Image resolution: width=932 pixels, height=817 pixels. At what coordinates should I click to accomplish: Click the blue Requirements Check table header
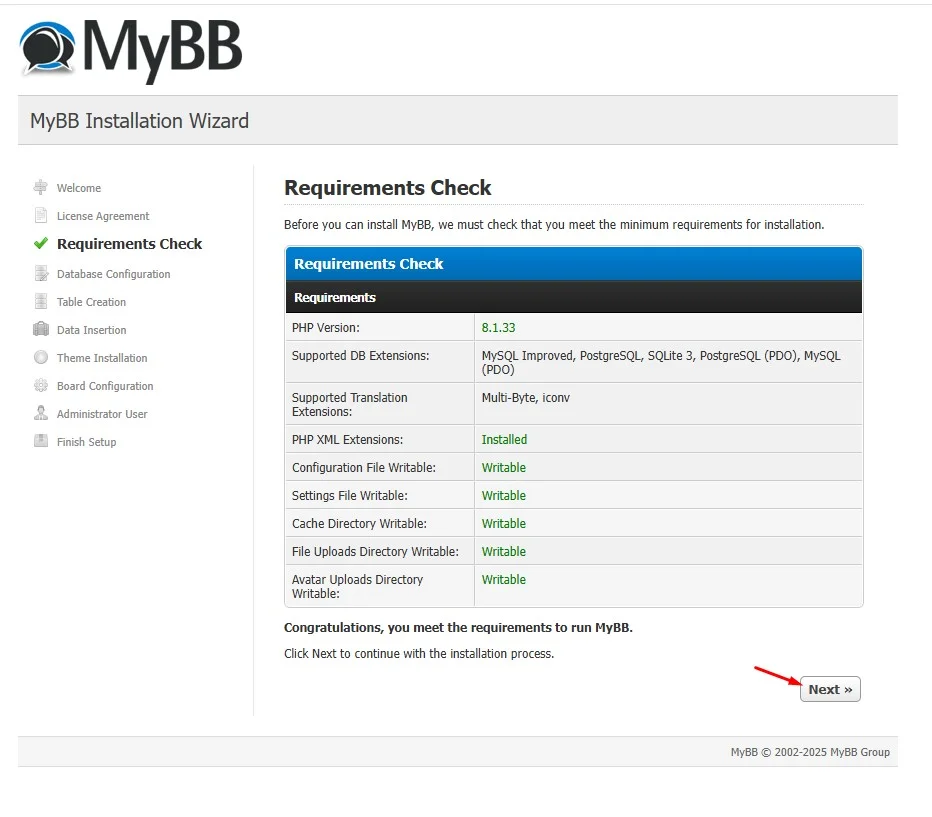[574, 264]
